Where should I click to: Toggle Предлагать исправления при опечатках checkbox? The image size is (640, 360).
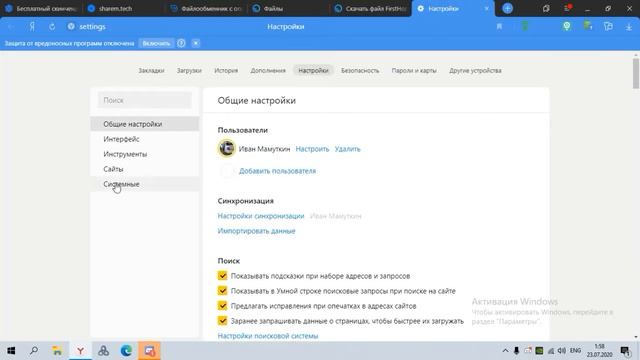coord(222,306)
